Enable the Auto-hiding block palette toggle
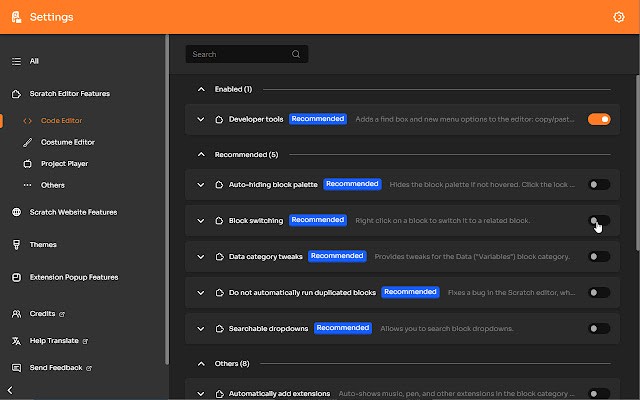Image resolution: width=640 pixels, height=400 pixels. click(x=599, y=184)
